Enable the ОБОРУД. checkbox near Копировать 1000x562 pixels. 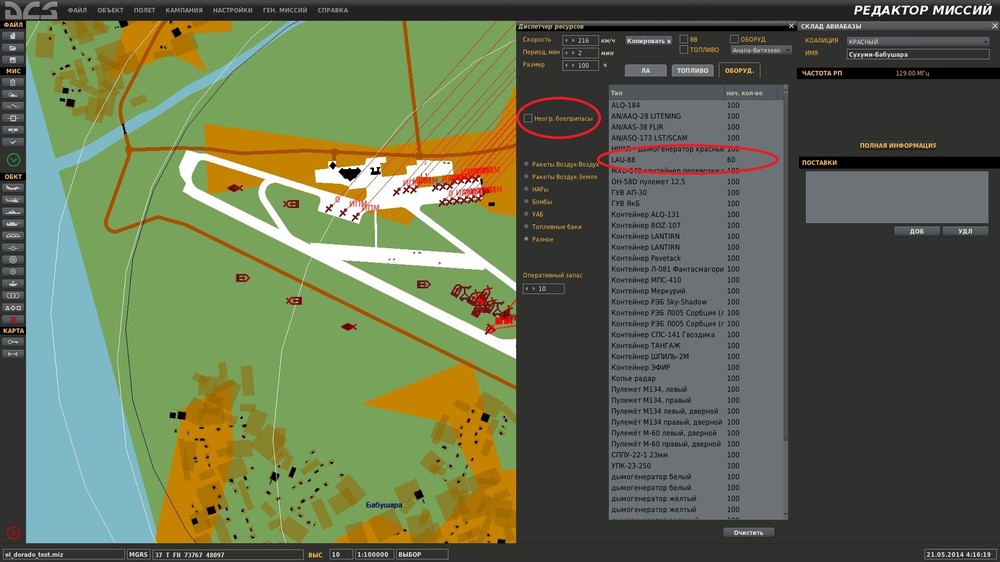tap(734, 40)
